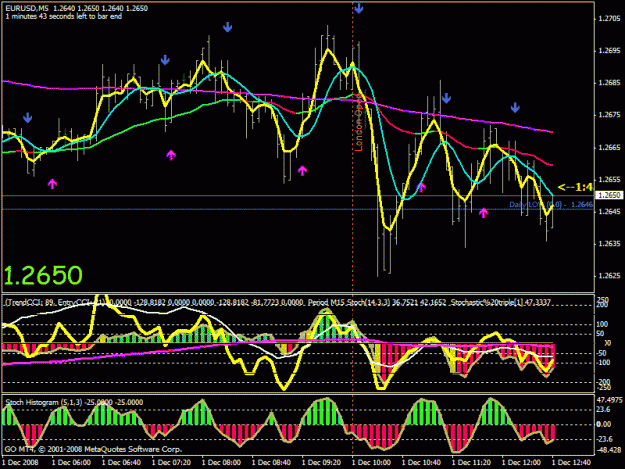Viewport: 625px width, 469px height.
Task: Click the 1.2705 price axis label
Action: click(609, 18)
